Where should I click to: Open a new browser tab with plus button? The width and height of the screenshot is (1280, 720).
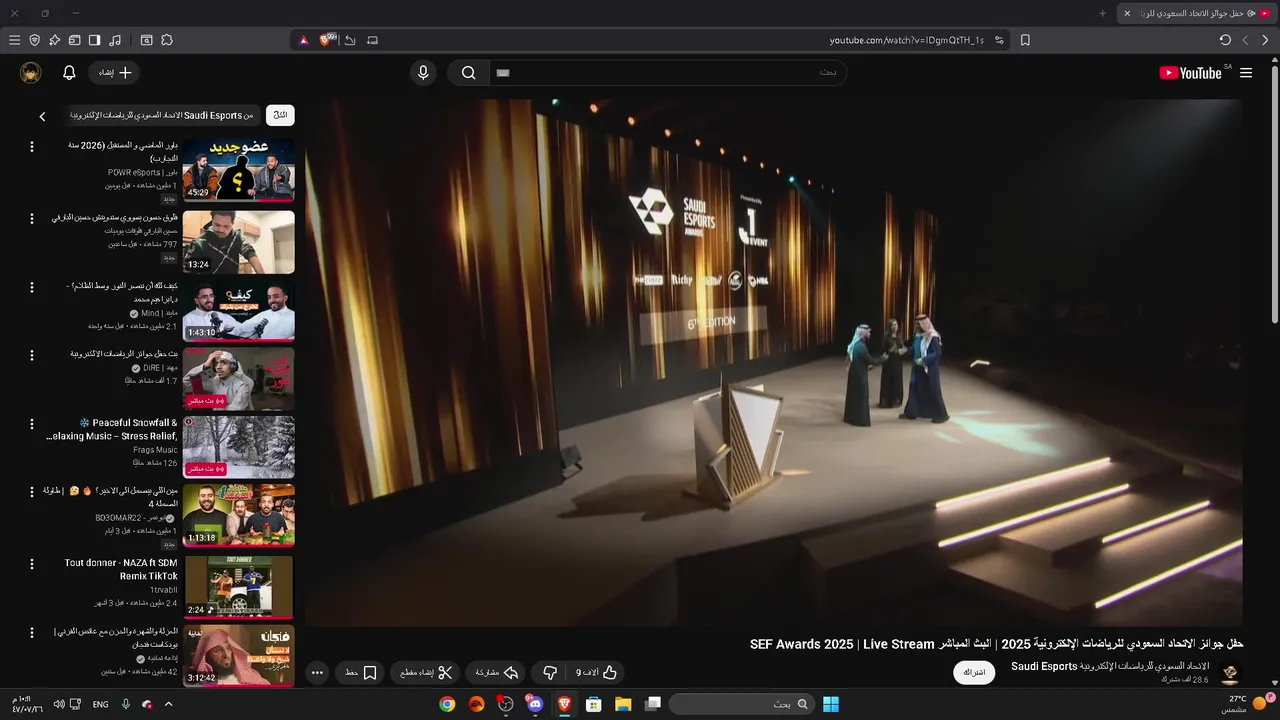(1102, 13)
